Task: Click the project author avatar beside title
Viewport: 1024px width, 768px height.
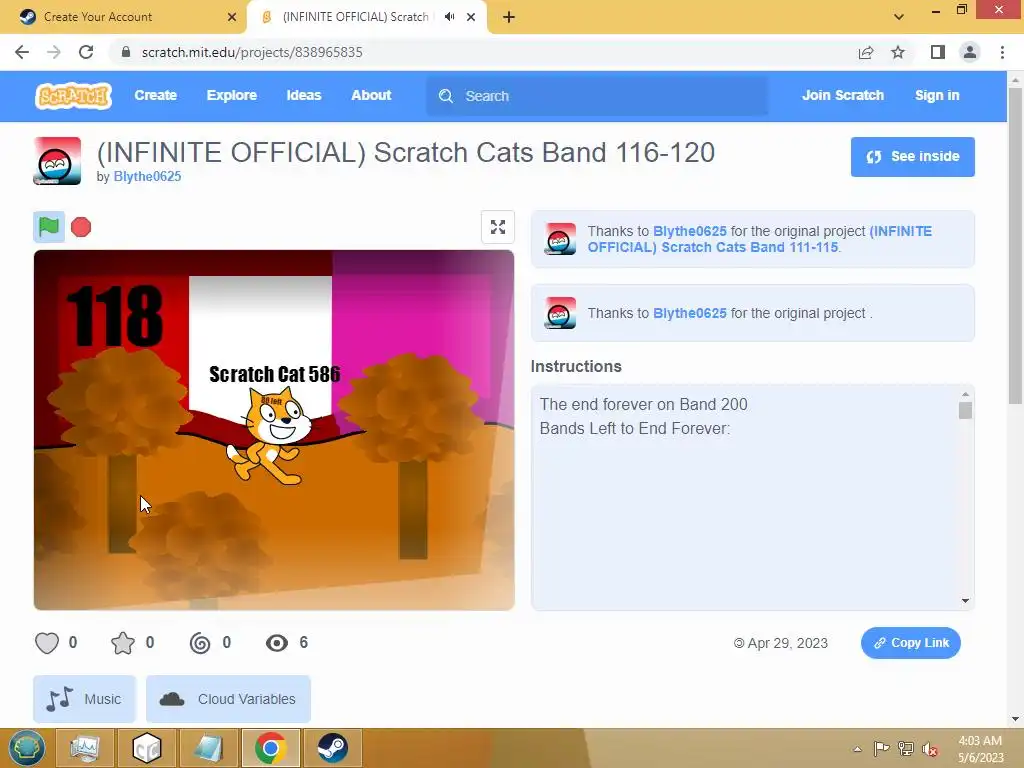Action: 57,161
